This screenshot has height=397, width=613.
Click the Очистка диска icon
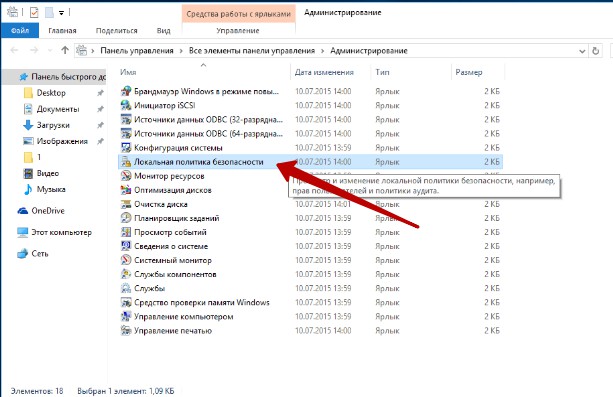[126, 204]
